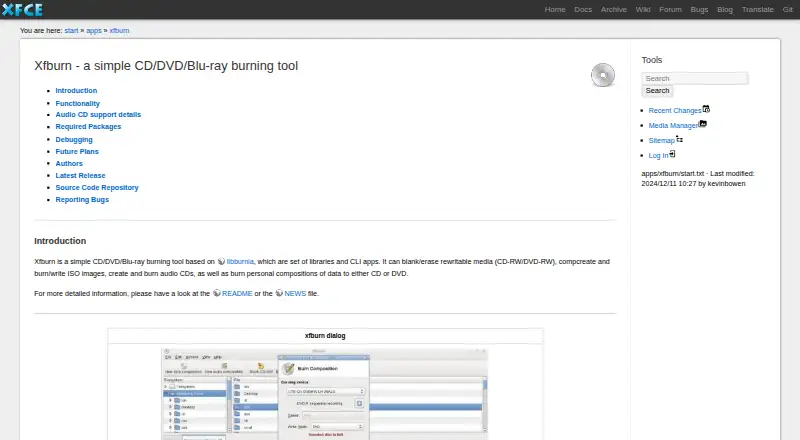Click the Media Manager folder icon
This screenshot has height=440, width=800.
tap(703, 124)
